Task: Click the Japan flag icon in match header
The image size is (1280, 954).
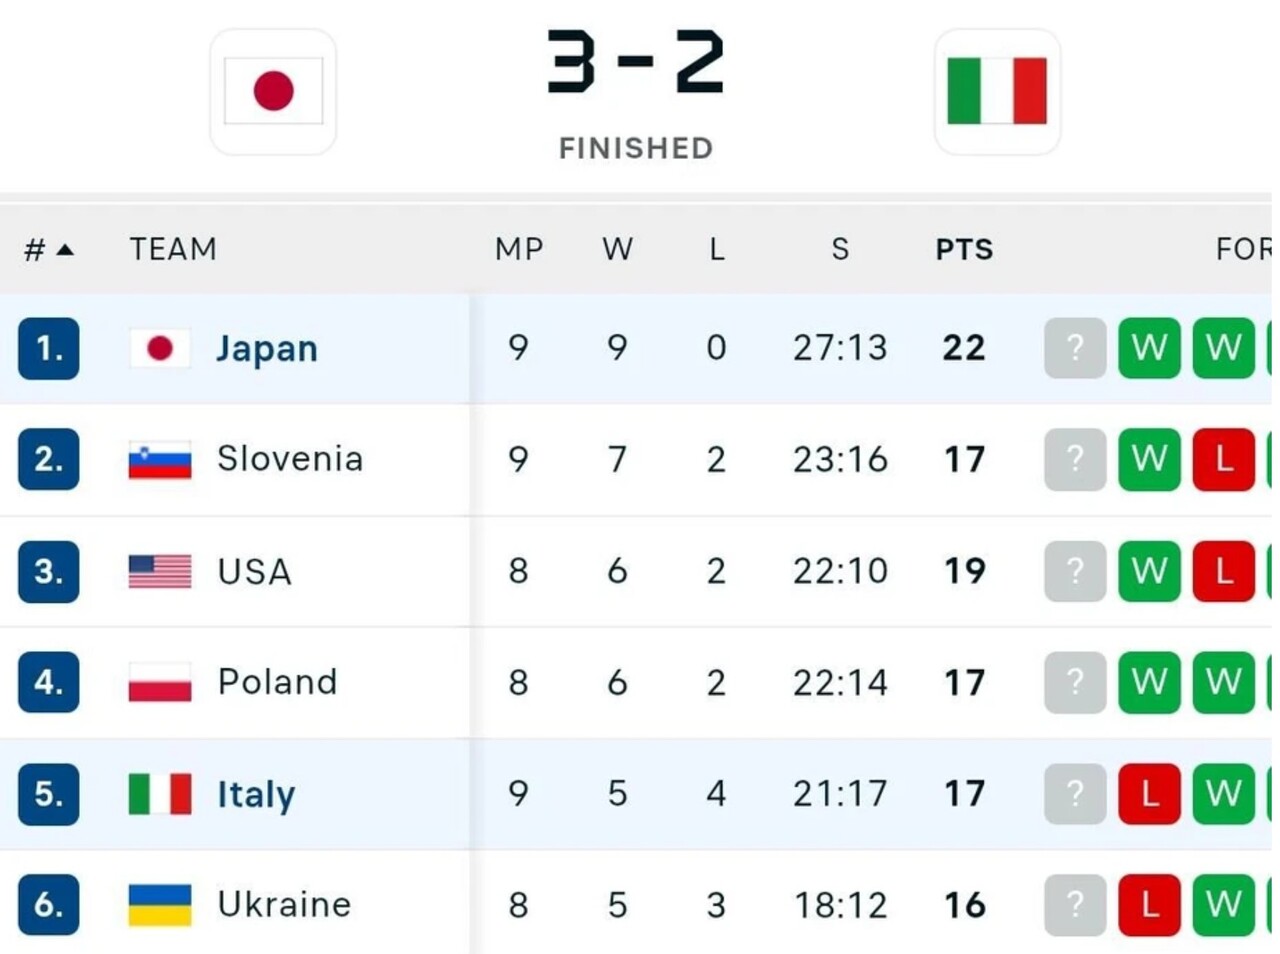Action: point(273,91)
